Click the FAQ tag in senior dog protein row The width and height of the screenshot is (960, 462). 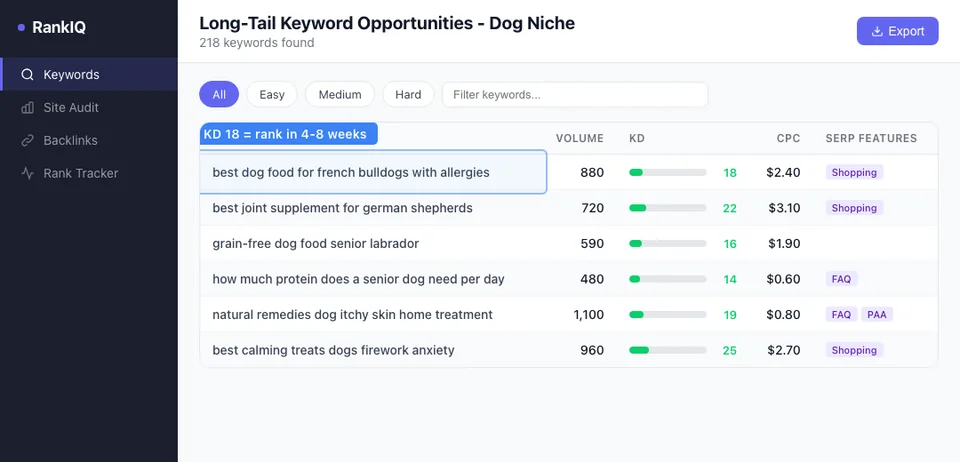[841, 279]
